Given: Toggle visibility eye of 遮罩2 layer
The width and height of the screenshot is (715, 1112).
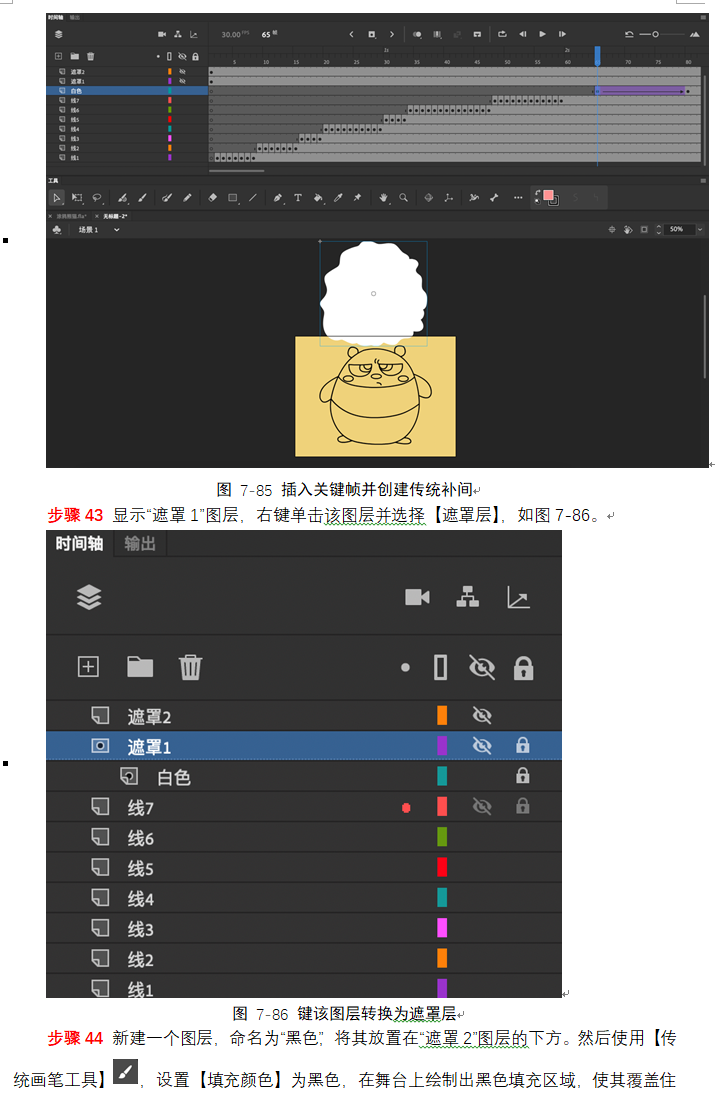Looking at the screenshot, I should click(482, 716).
